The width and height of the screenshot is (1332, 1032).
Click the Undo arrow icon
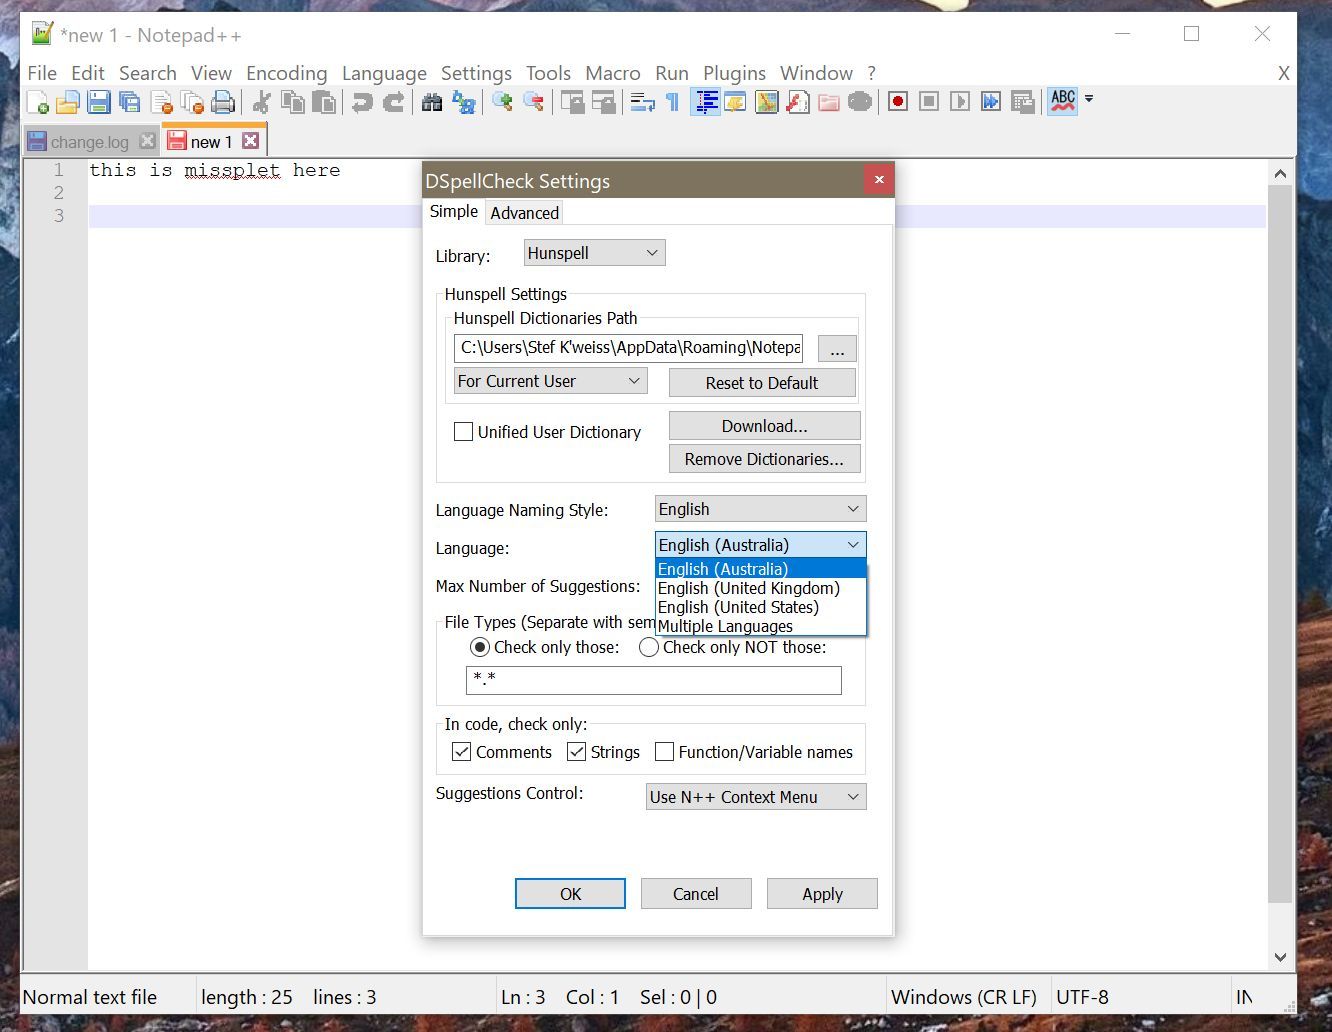tap(362, 102)
